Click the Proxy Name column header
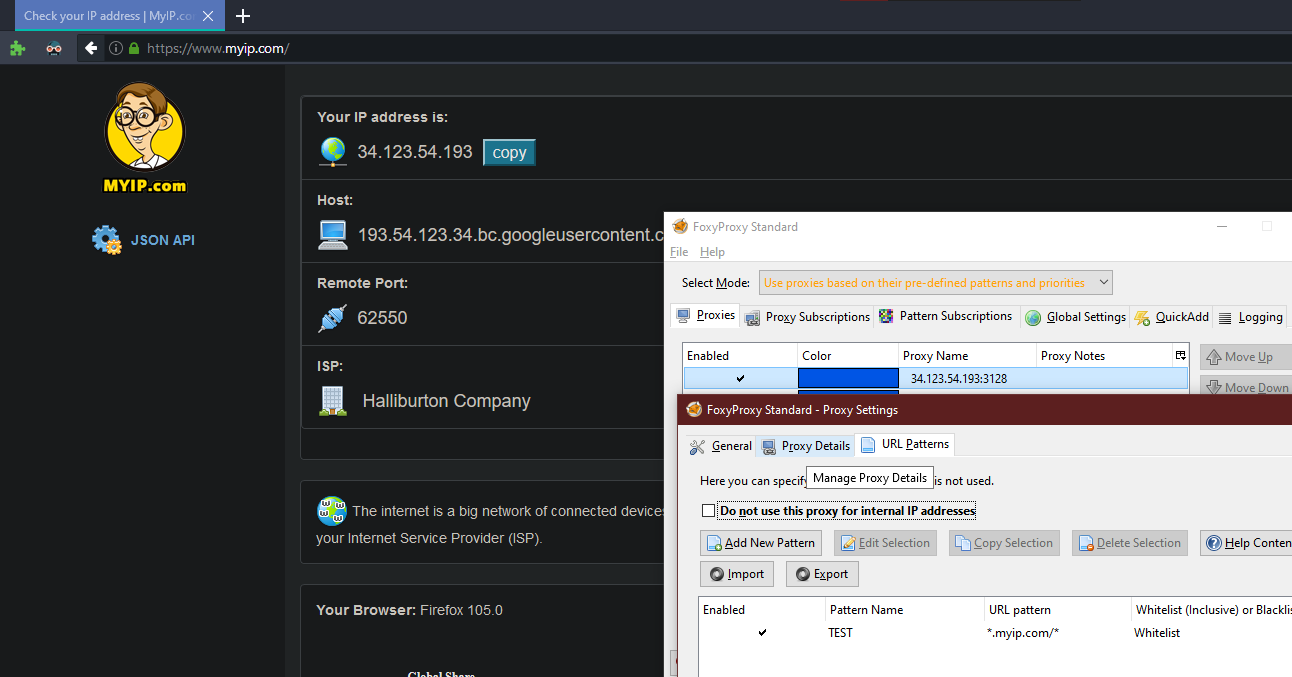1292x677 pixels. coord(967,356)
